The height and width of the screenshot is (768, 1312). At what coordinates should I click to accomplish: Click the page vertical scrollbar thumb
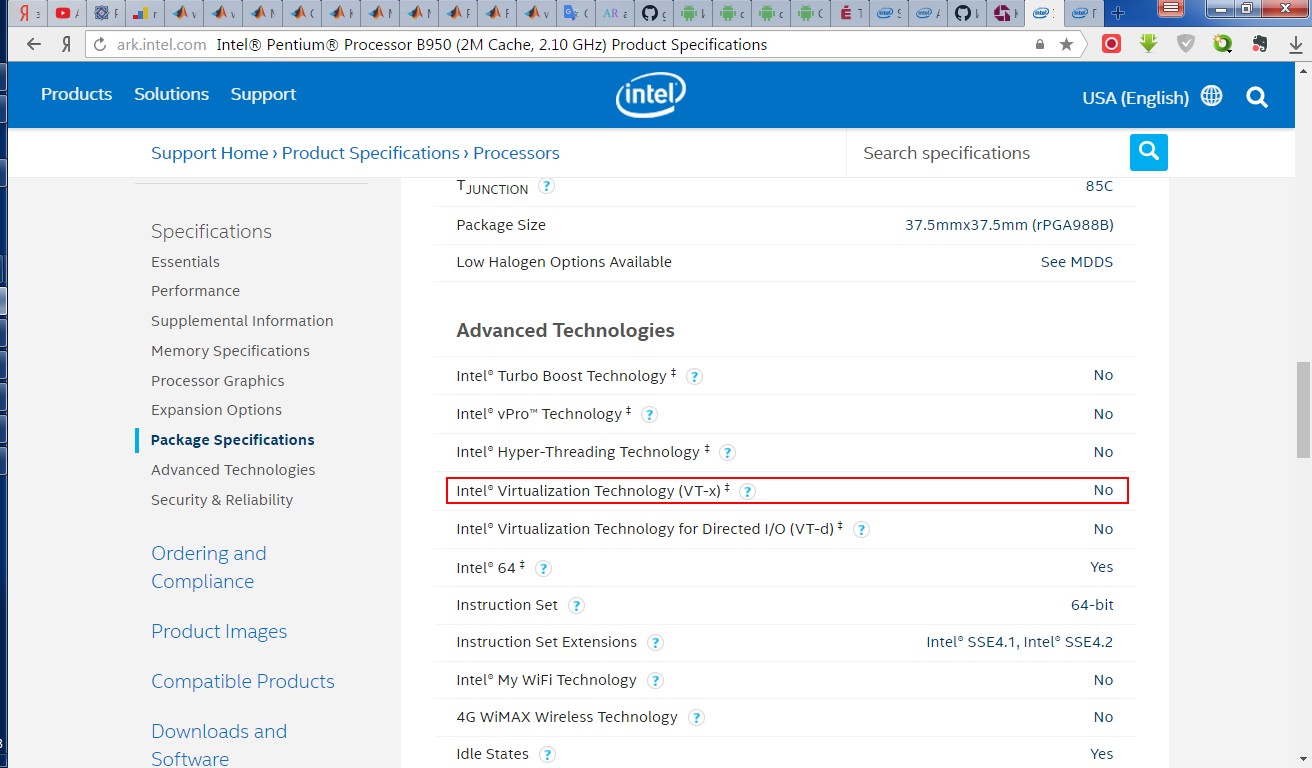(x=1303, y=409)
